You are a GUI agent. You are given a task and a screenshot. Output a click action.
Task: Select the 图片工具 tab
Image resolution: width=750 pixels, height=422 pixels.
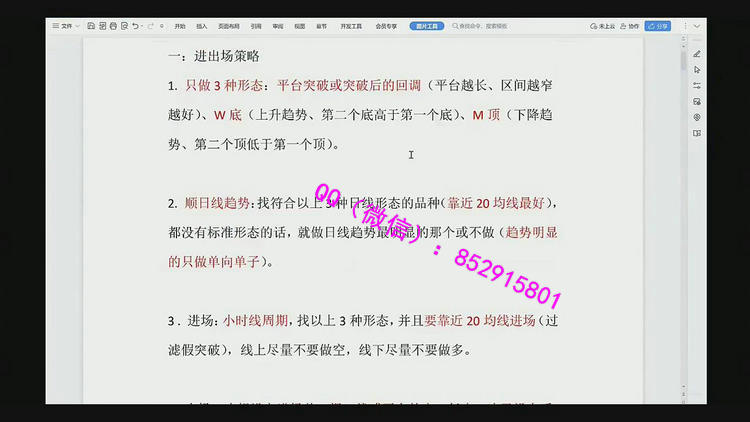click(427, 25)
